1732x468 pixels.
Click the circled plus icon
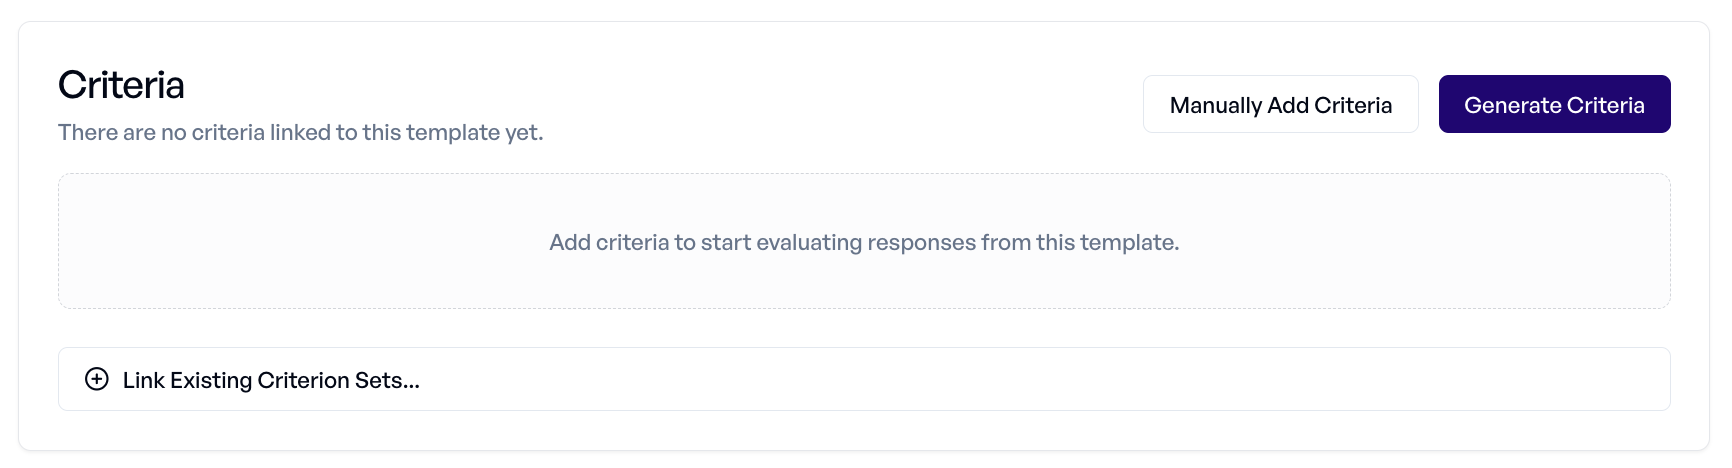click(x=97, y=379)
